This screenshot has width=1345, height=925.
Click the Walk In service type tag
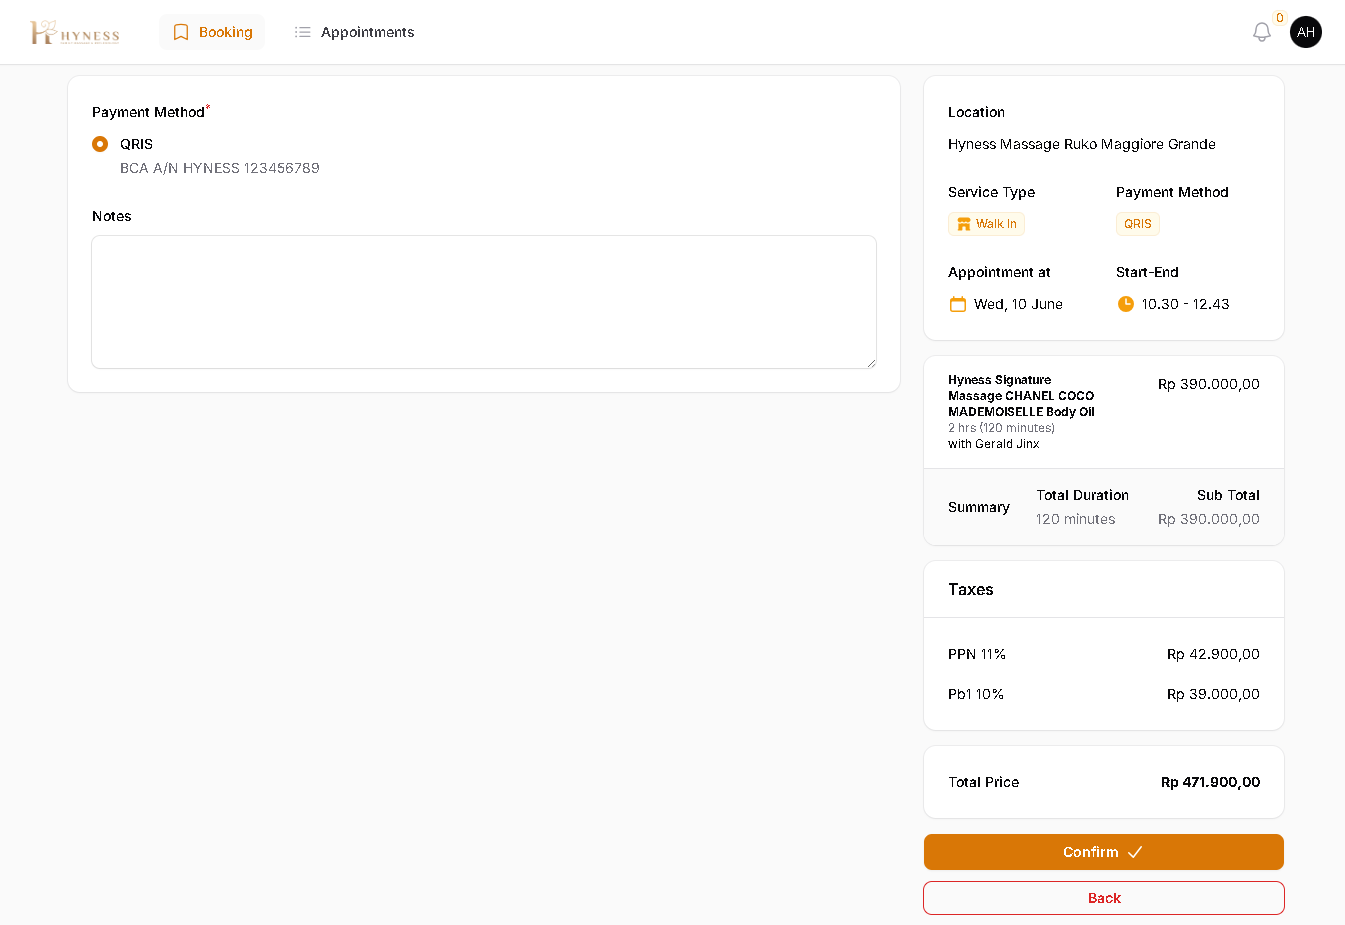click(x=986, y=224)
